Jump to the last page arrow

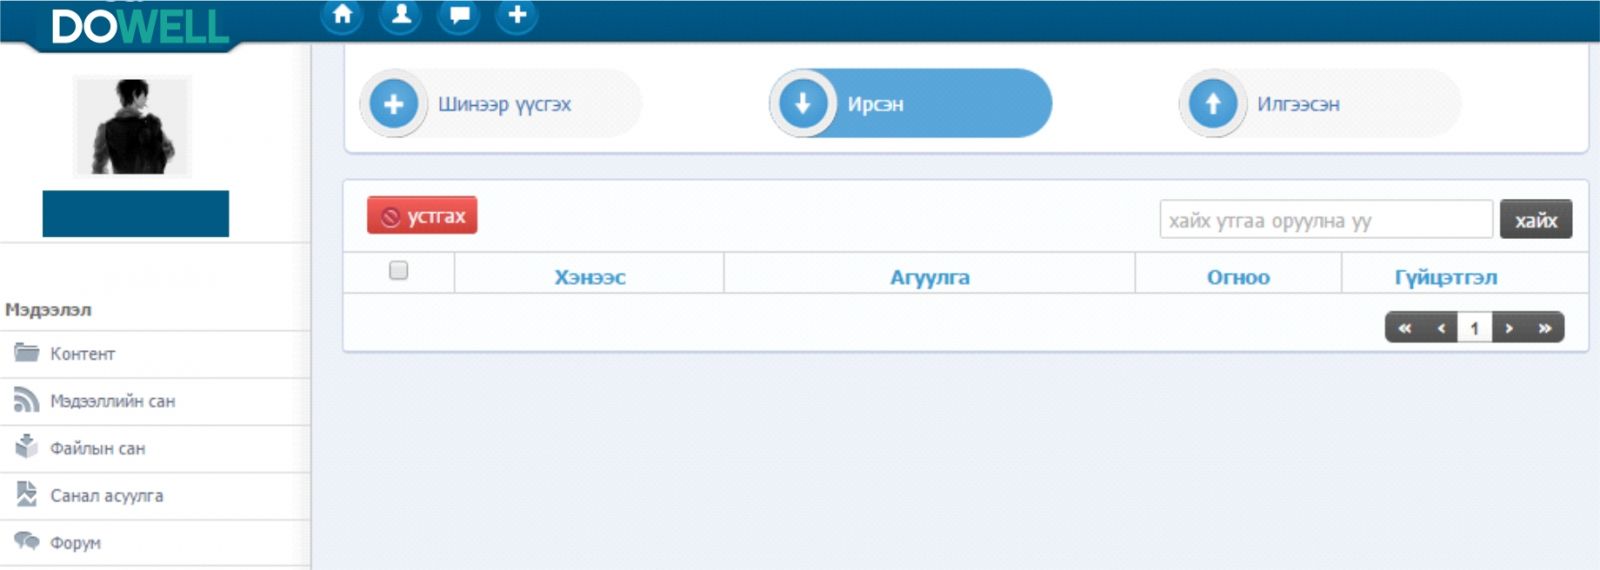point(1545,328)
